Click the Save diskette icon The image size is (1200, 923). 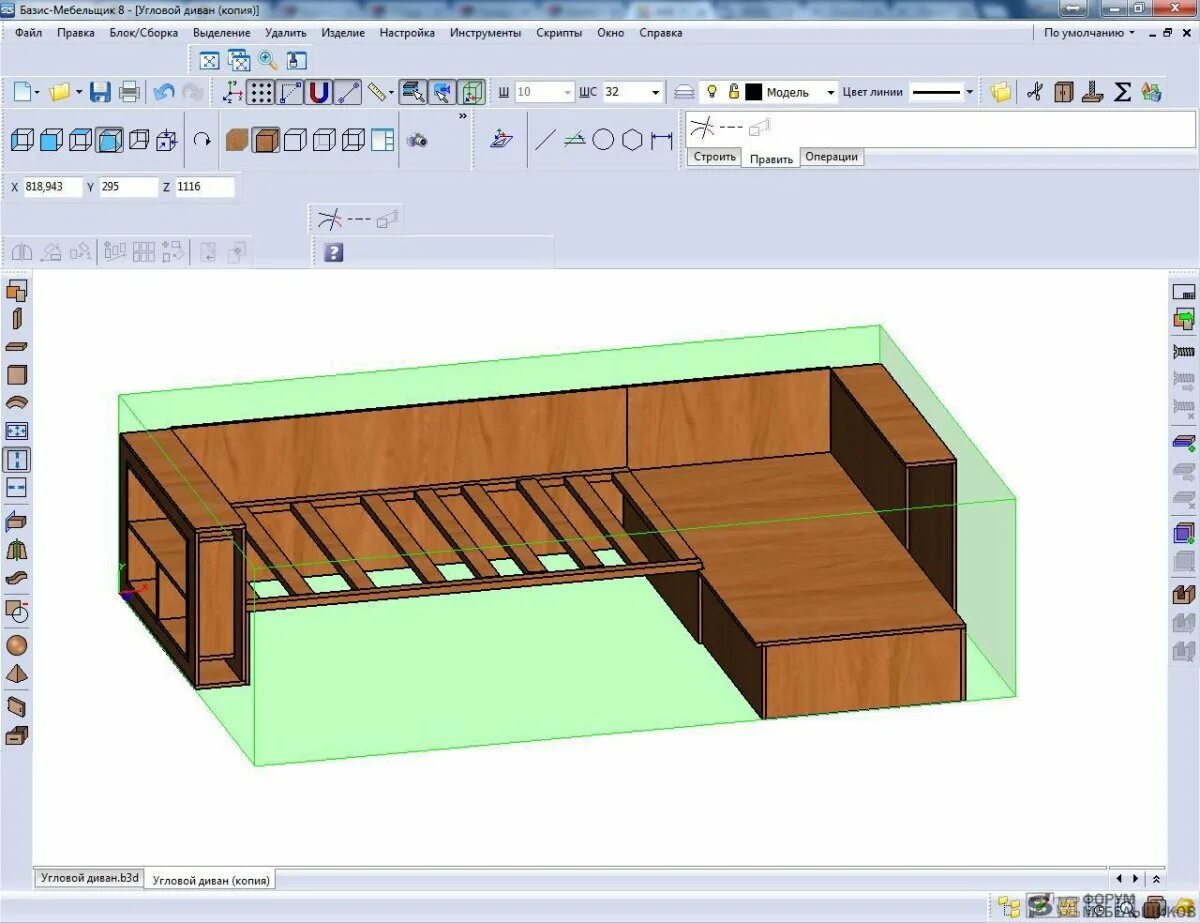pyautogui.click(x=100, y=92)
